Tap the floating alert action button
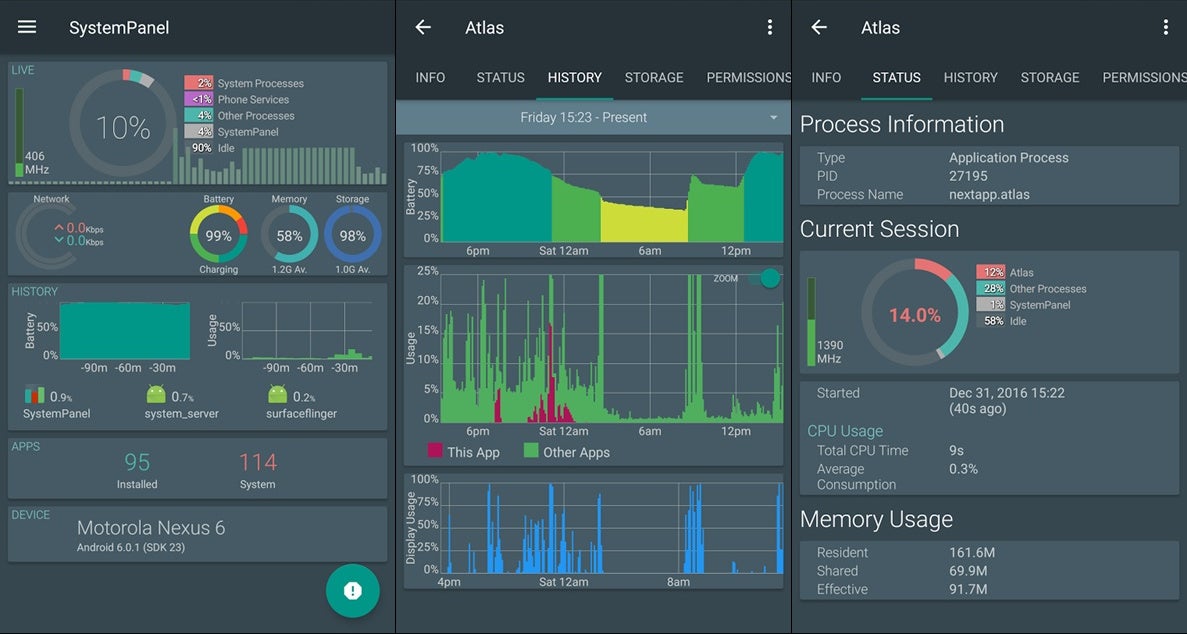1187x634 pixels. click(353, 591)
